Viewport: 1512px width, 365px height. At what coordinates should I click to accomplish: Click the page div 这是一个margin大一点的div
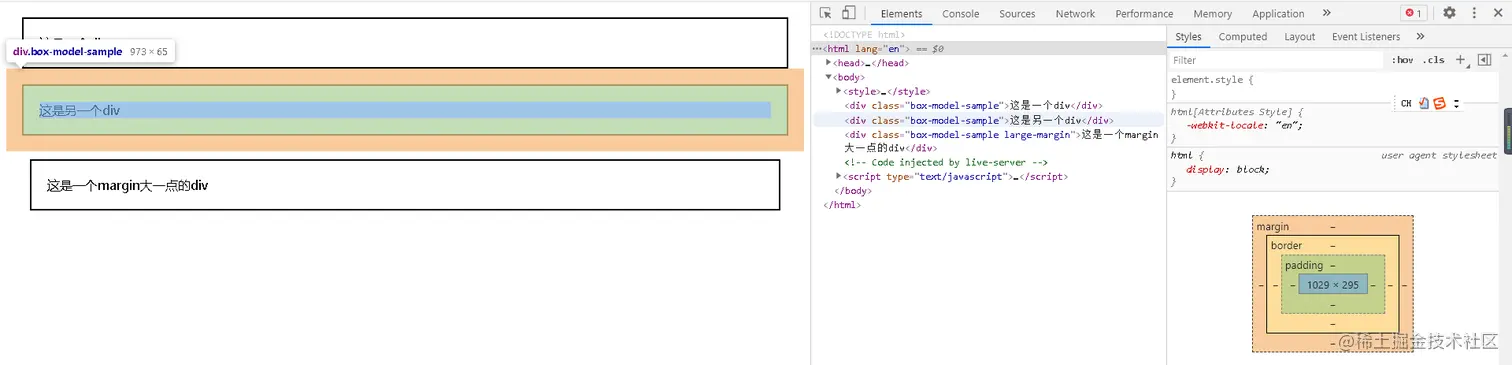point(405,185)
